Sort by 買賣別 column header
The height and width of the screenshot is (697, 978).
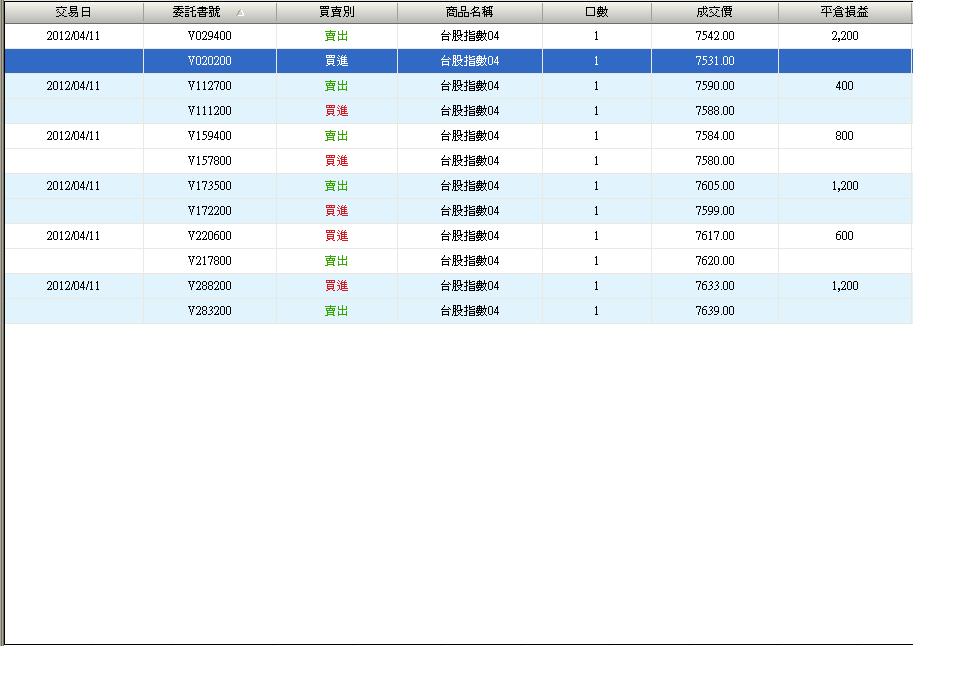tap(337, 12)
